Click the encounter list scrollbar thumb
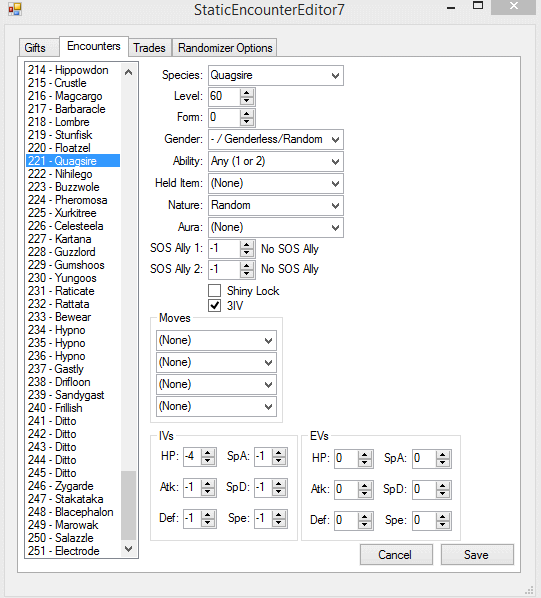This screenshot has height=598, width=541. (x=128, y=506)
